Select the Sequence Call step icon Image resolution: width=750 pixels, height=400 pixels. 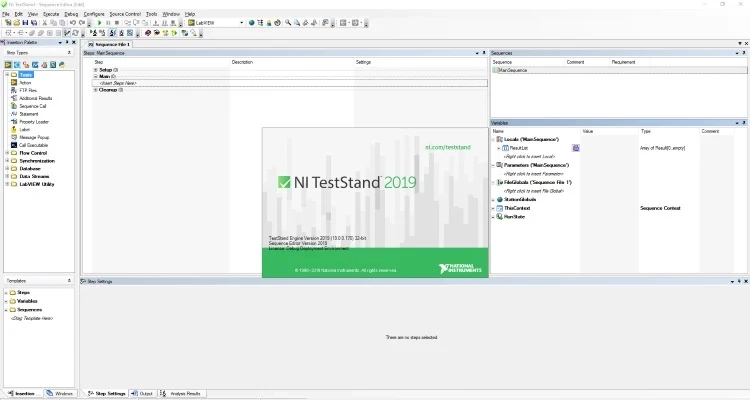coord(13,106)
